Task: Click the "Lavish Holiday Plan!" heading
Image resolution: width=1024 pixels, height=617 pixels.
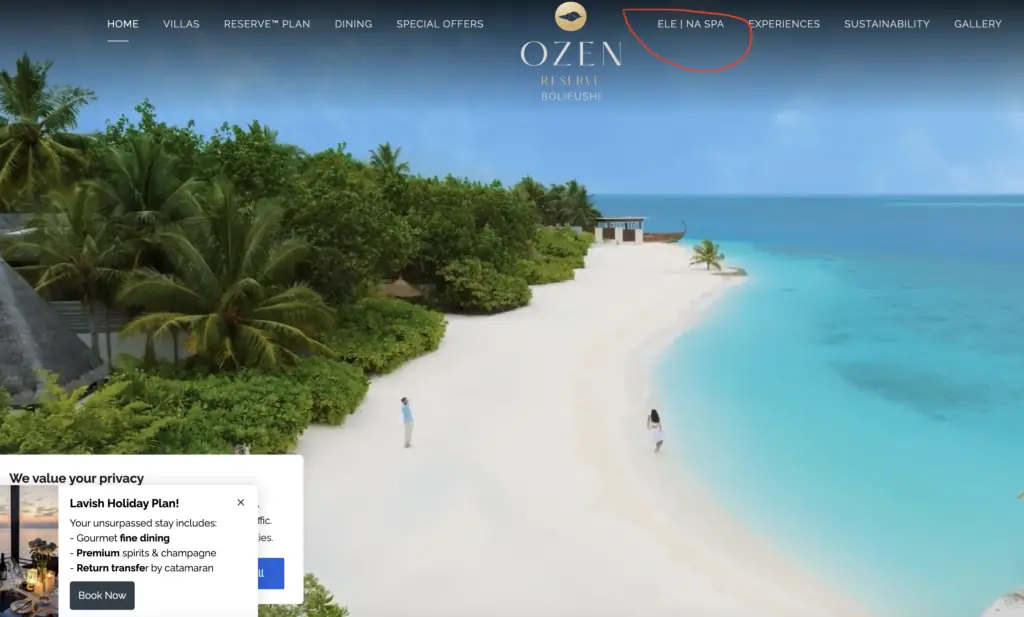Action: click(124, 503)
